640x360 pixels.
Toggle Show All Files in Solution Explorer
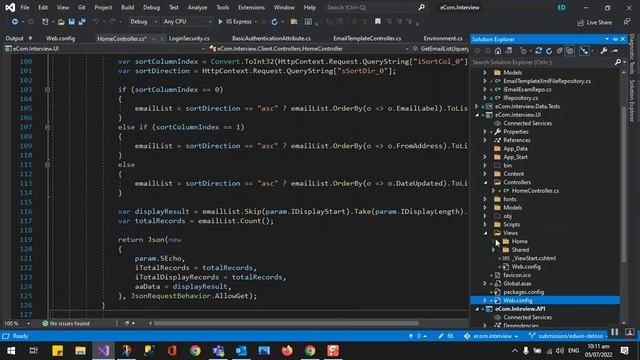point(570,51)
